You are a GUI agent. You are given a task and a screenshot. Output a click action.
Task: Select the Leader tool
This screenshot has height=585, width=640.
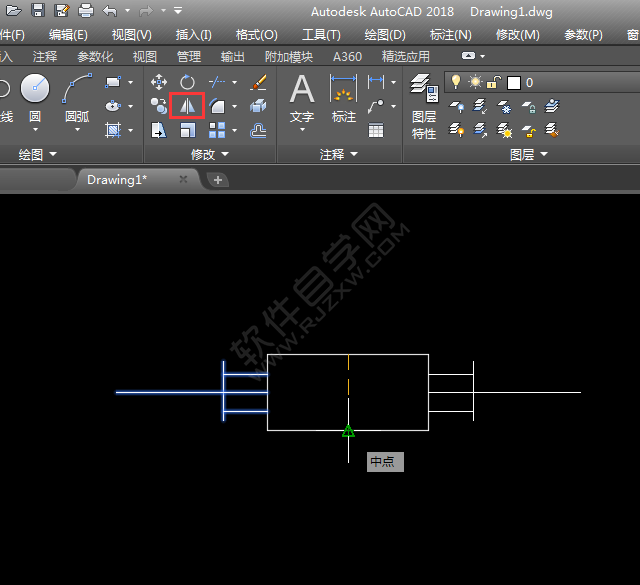click(376, 106)
